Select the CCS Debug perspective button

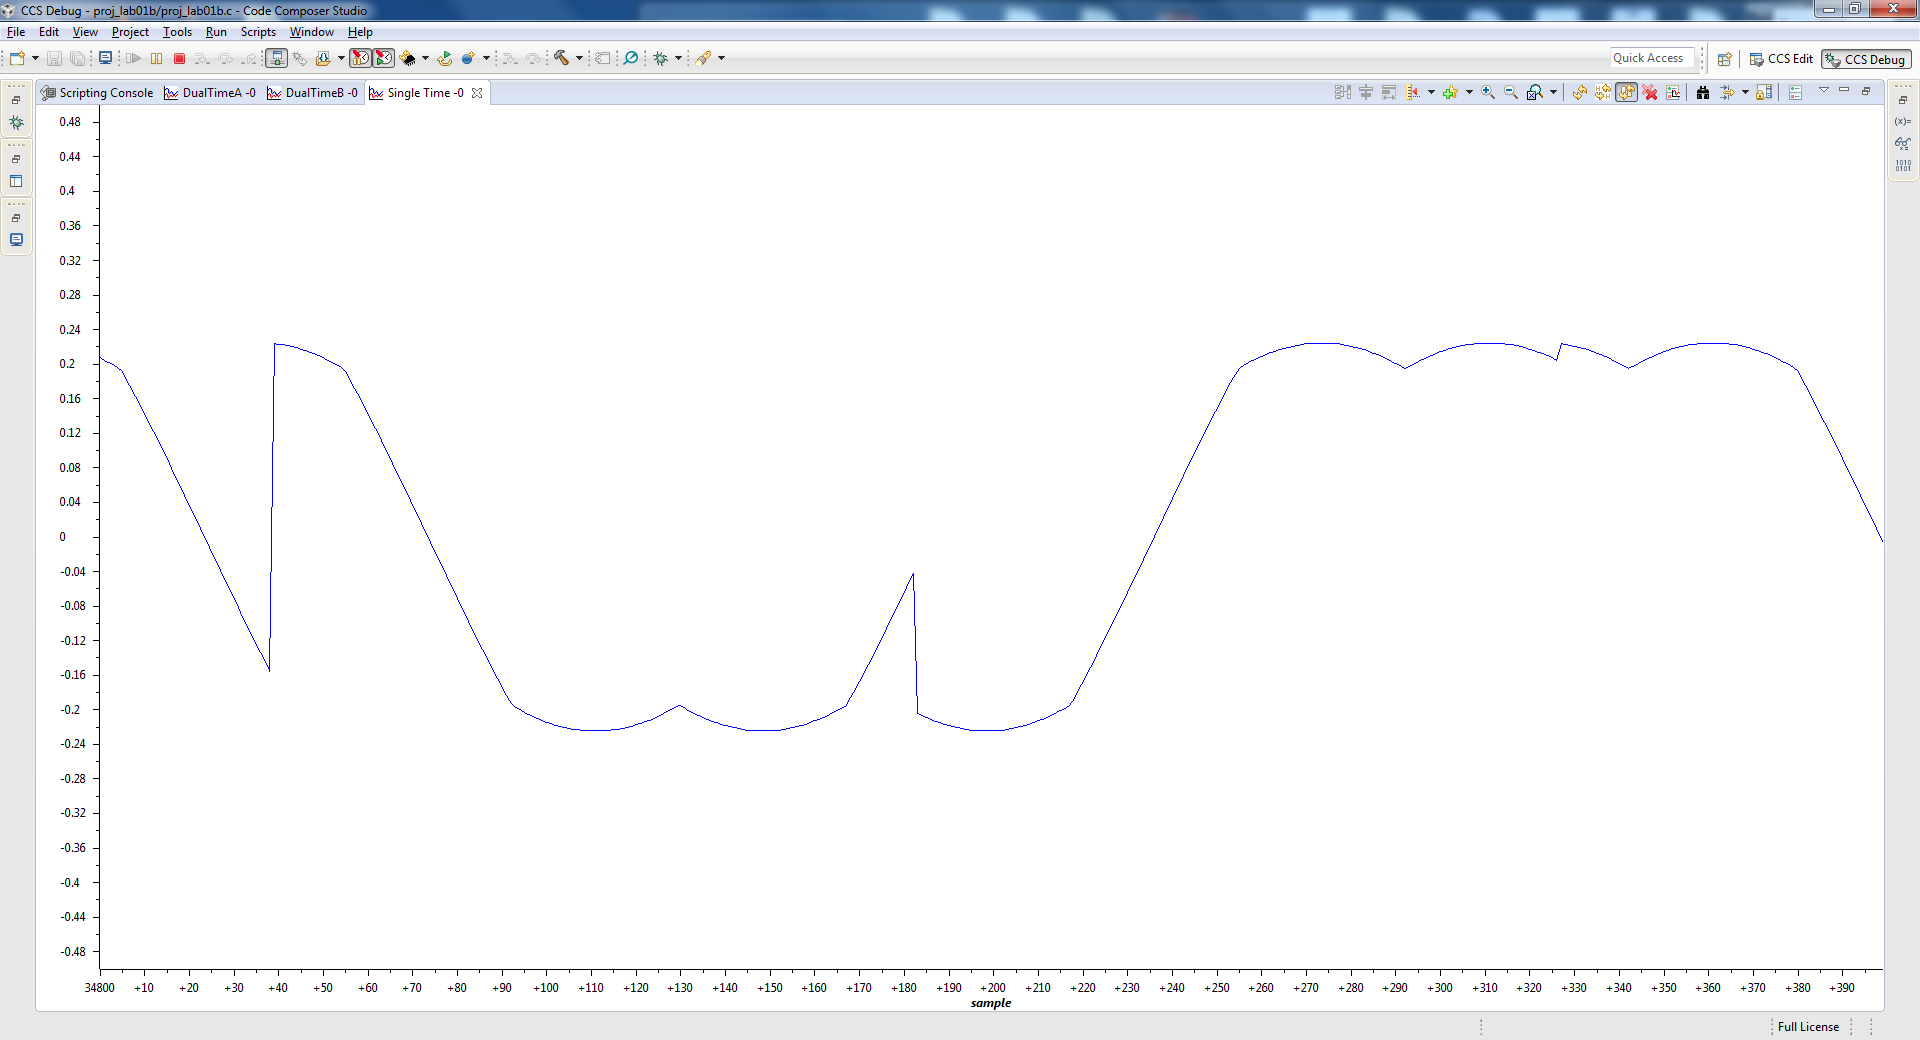(x=1866, y=59)
